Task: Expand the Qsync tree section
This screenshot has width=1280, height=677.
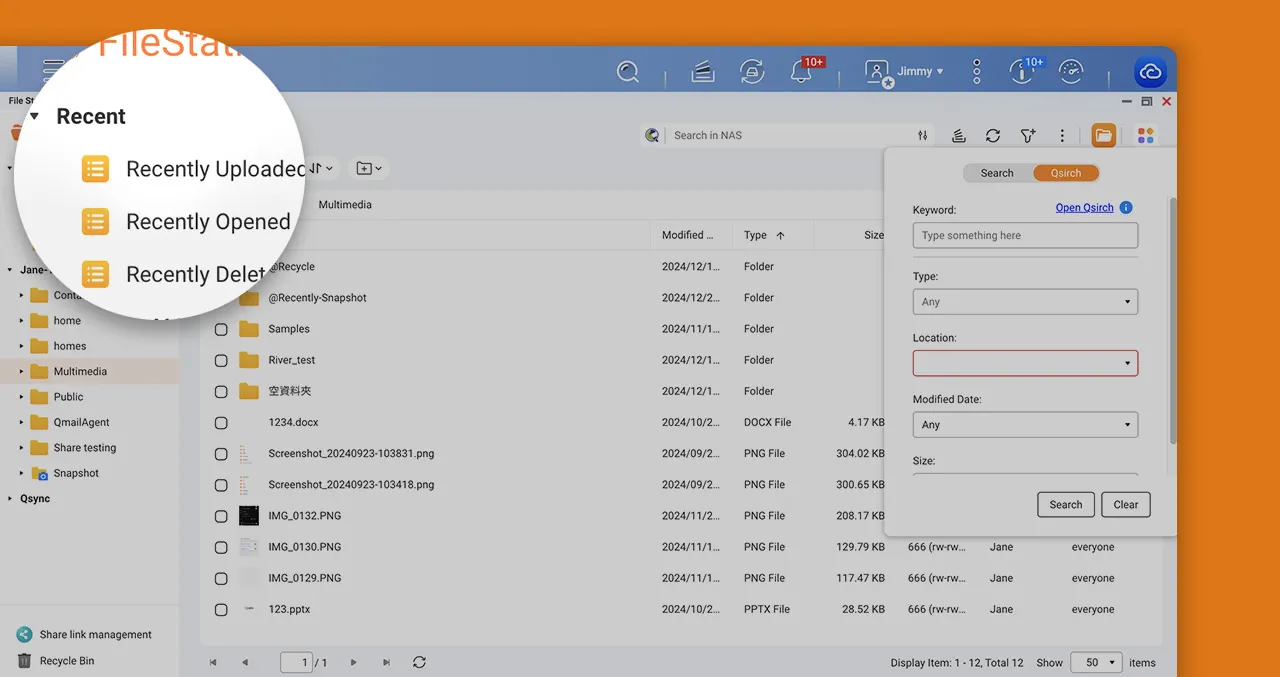Action: click(x=9, y=498)
